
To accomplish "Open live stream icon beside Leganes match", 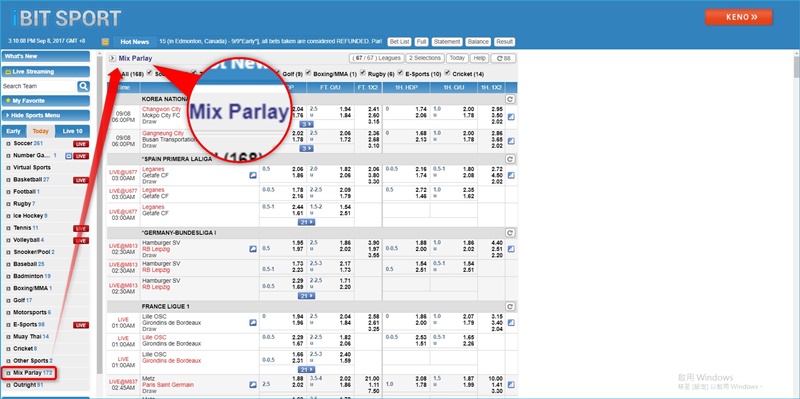I will (253, 176).
